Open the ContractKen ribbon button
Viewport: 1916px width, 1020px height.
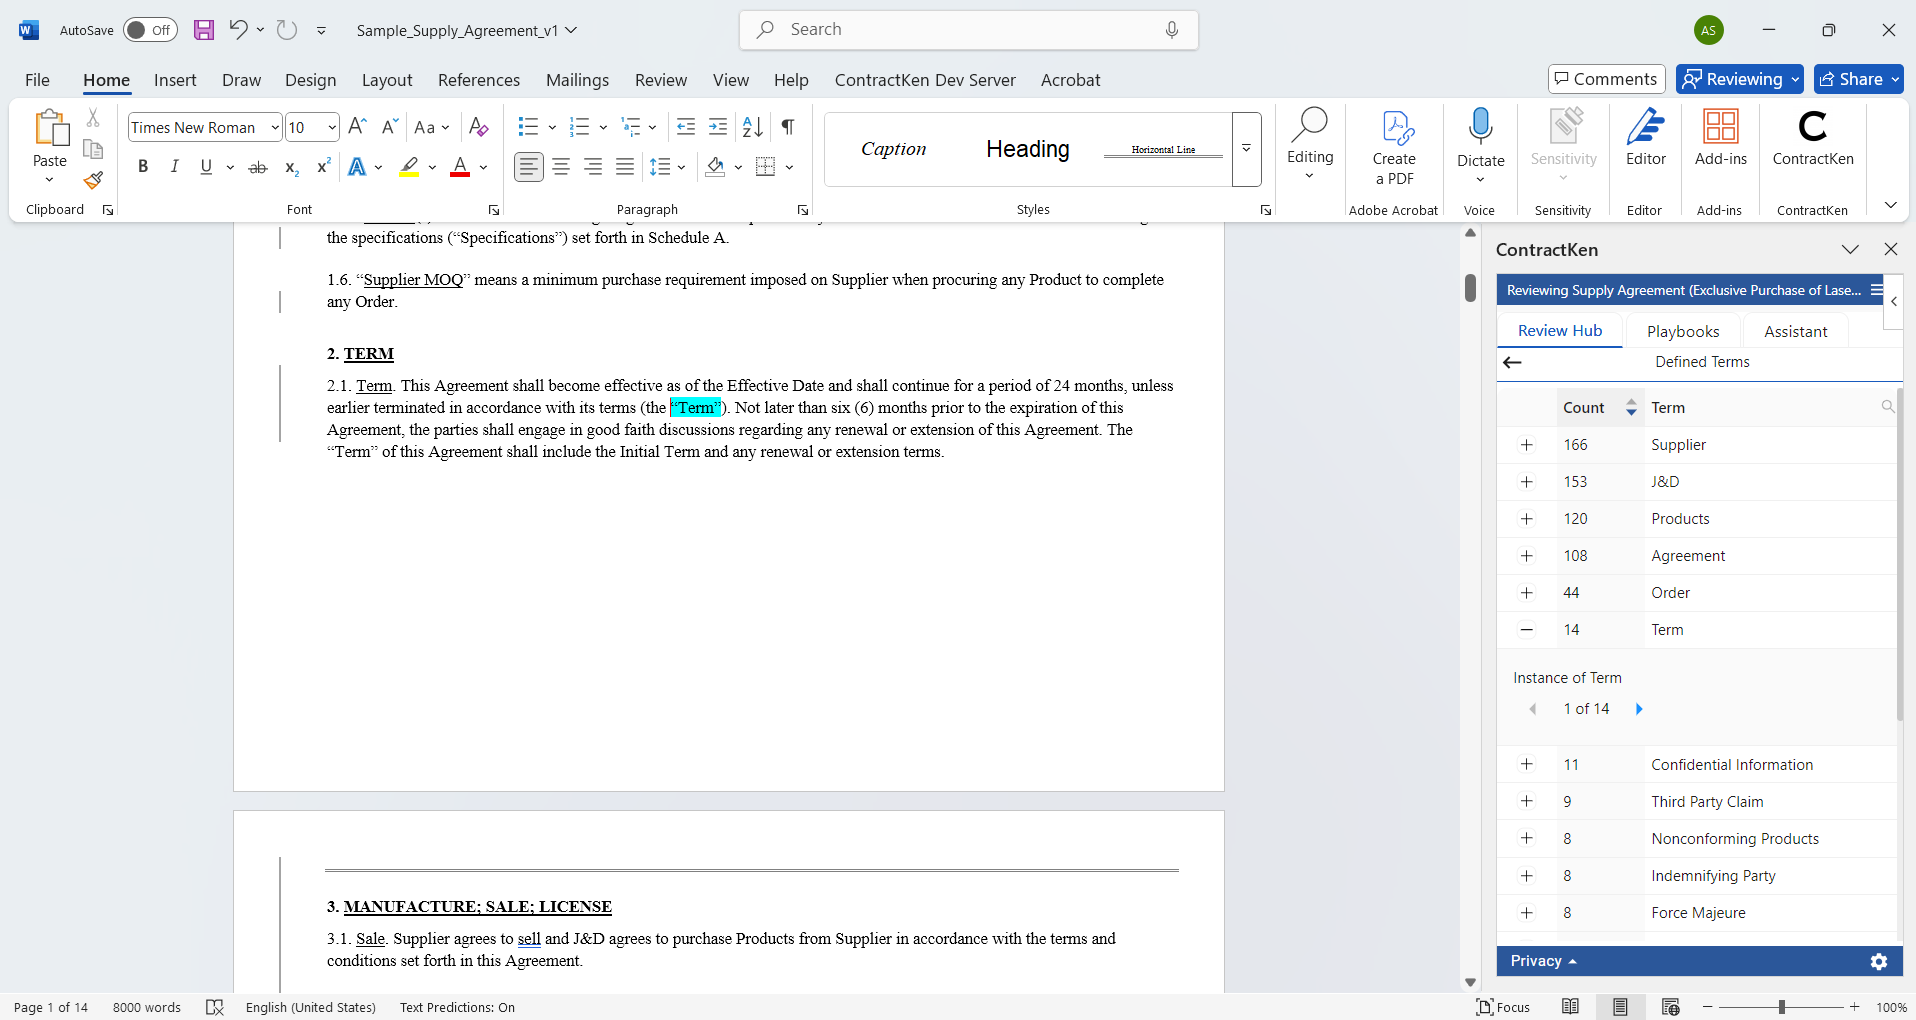(x=1813, y=140)
